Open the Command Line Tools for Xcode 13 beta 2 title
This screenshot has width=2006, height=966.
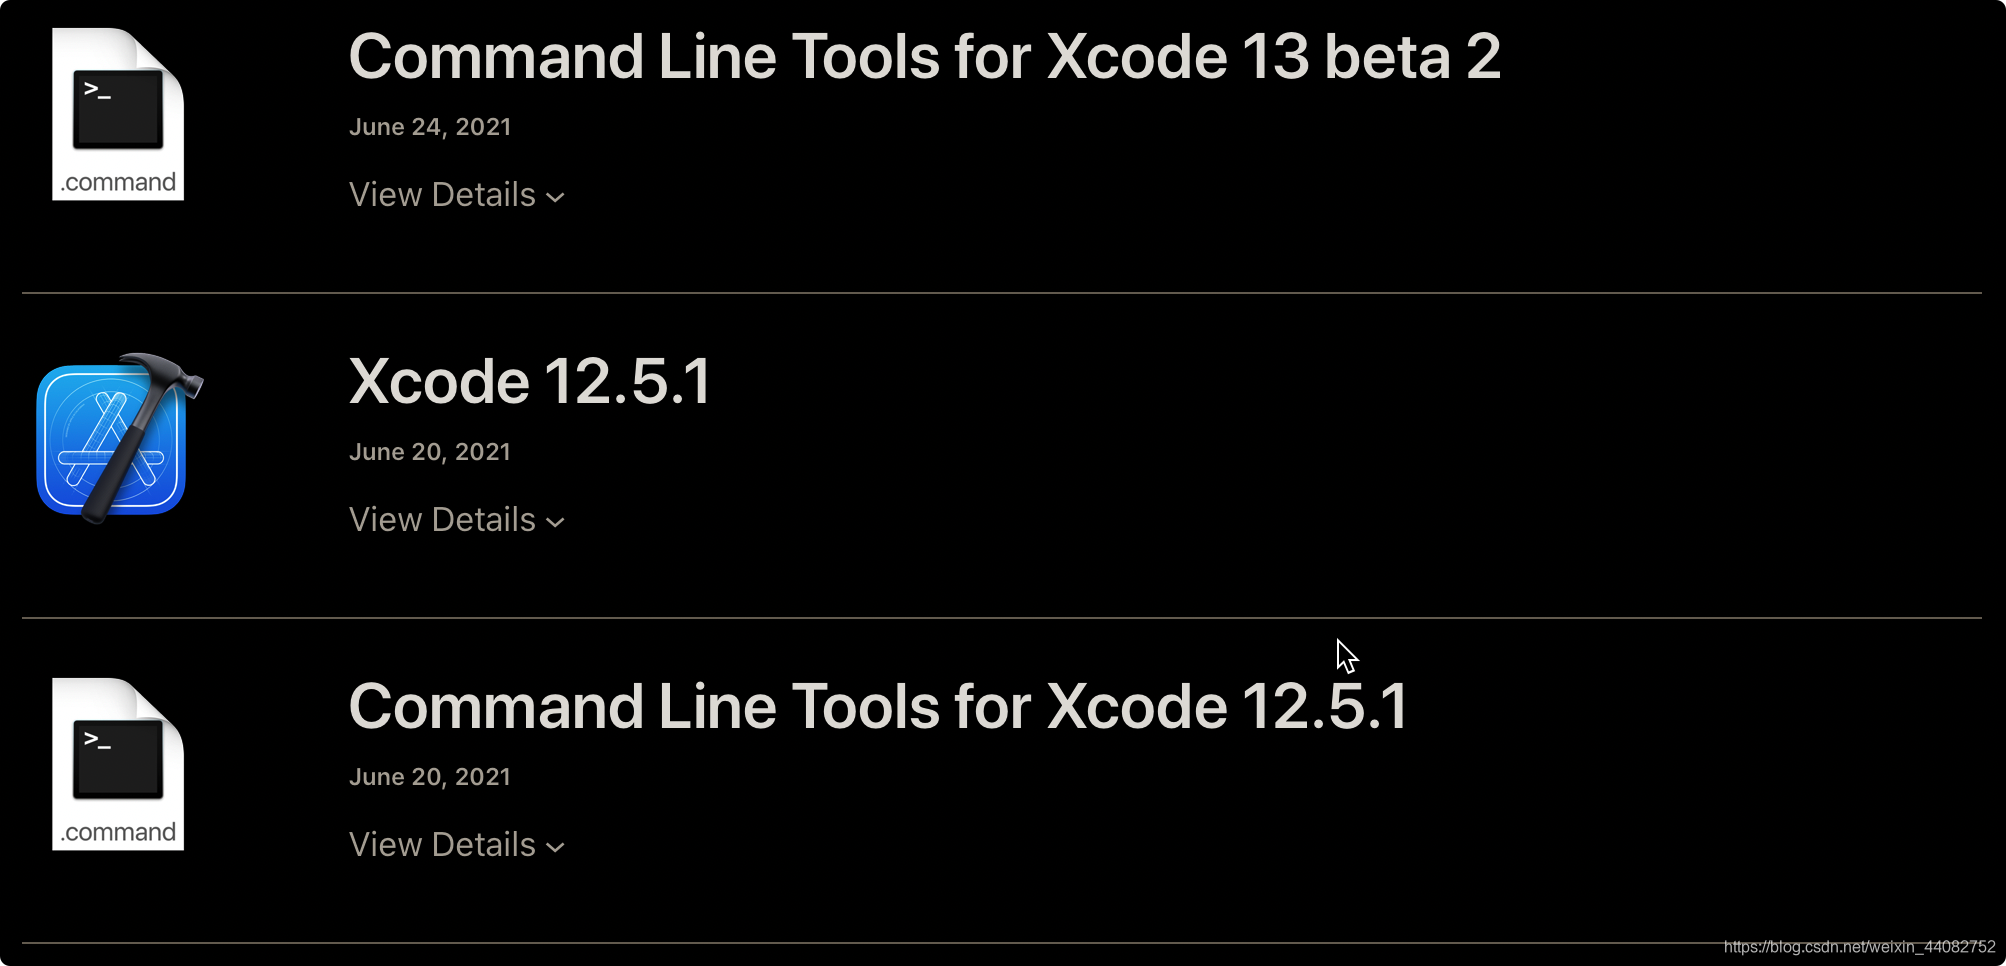[x=923, y=57]
